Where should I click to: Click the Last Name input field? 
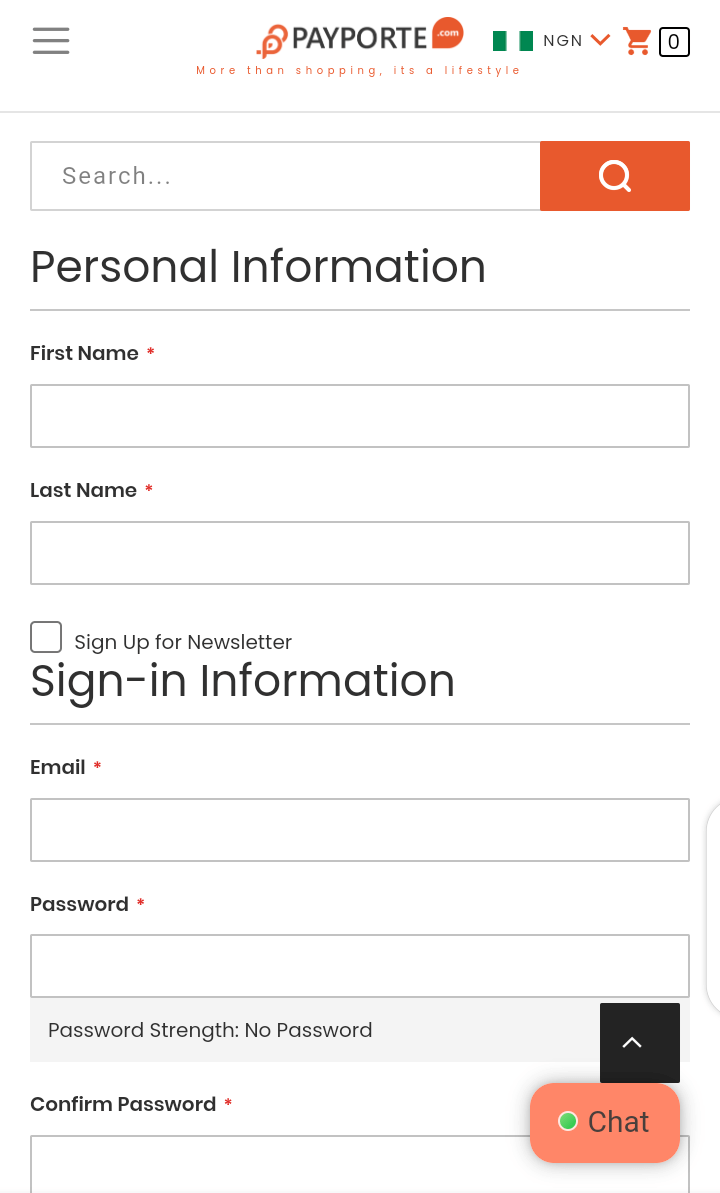360,553
